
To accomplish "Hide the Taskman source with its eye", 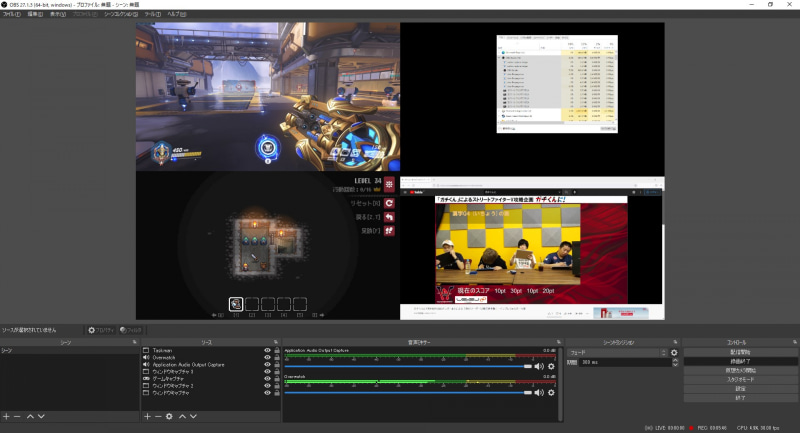I will tap(267, 350).
